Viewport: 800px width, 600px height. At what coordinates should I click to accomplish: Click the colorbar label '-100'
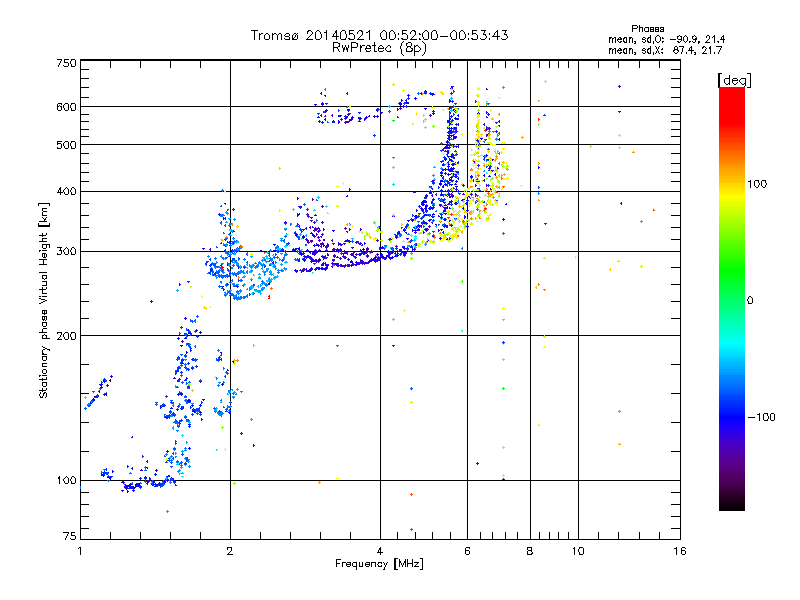pyautogui.click(x=761, y=417)
